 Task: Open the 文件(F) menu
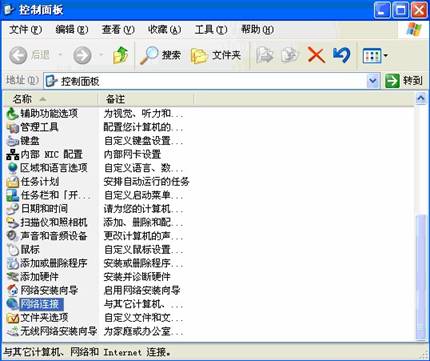click(25, 30)
